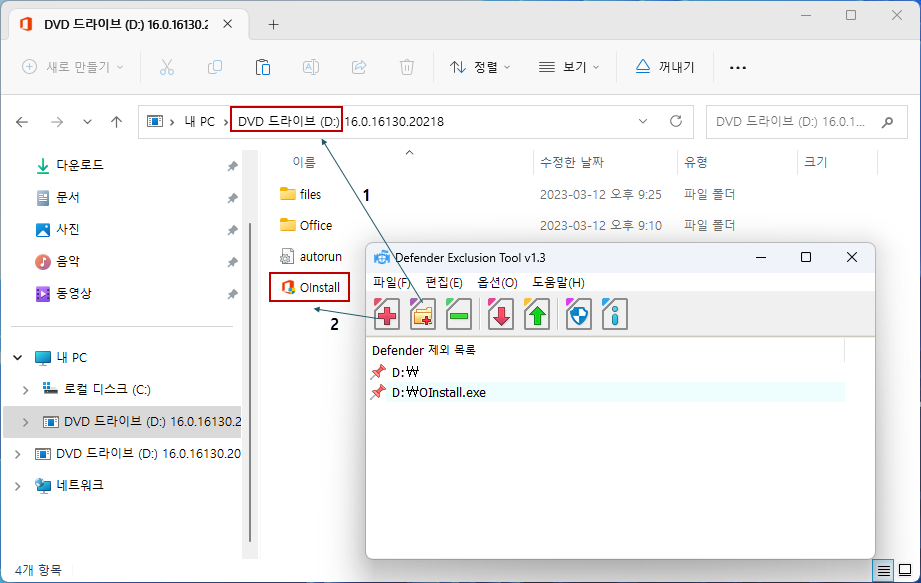Image resolution: width=921 pixels, height=583 pixels.
Task: Open the three-dot more options menu
Action: 738,68
